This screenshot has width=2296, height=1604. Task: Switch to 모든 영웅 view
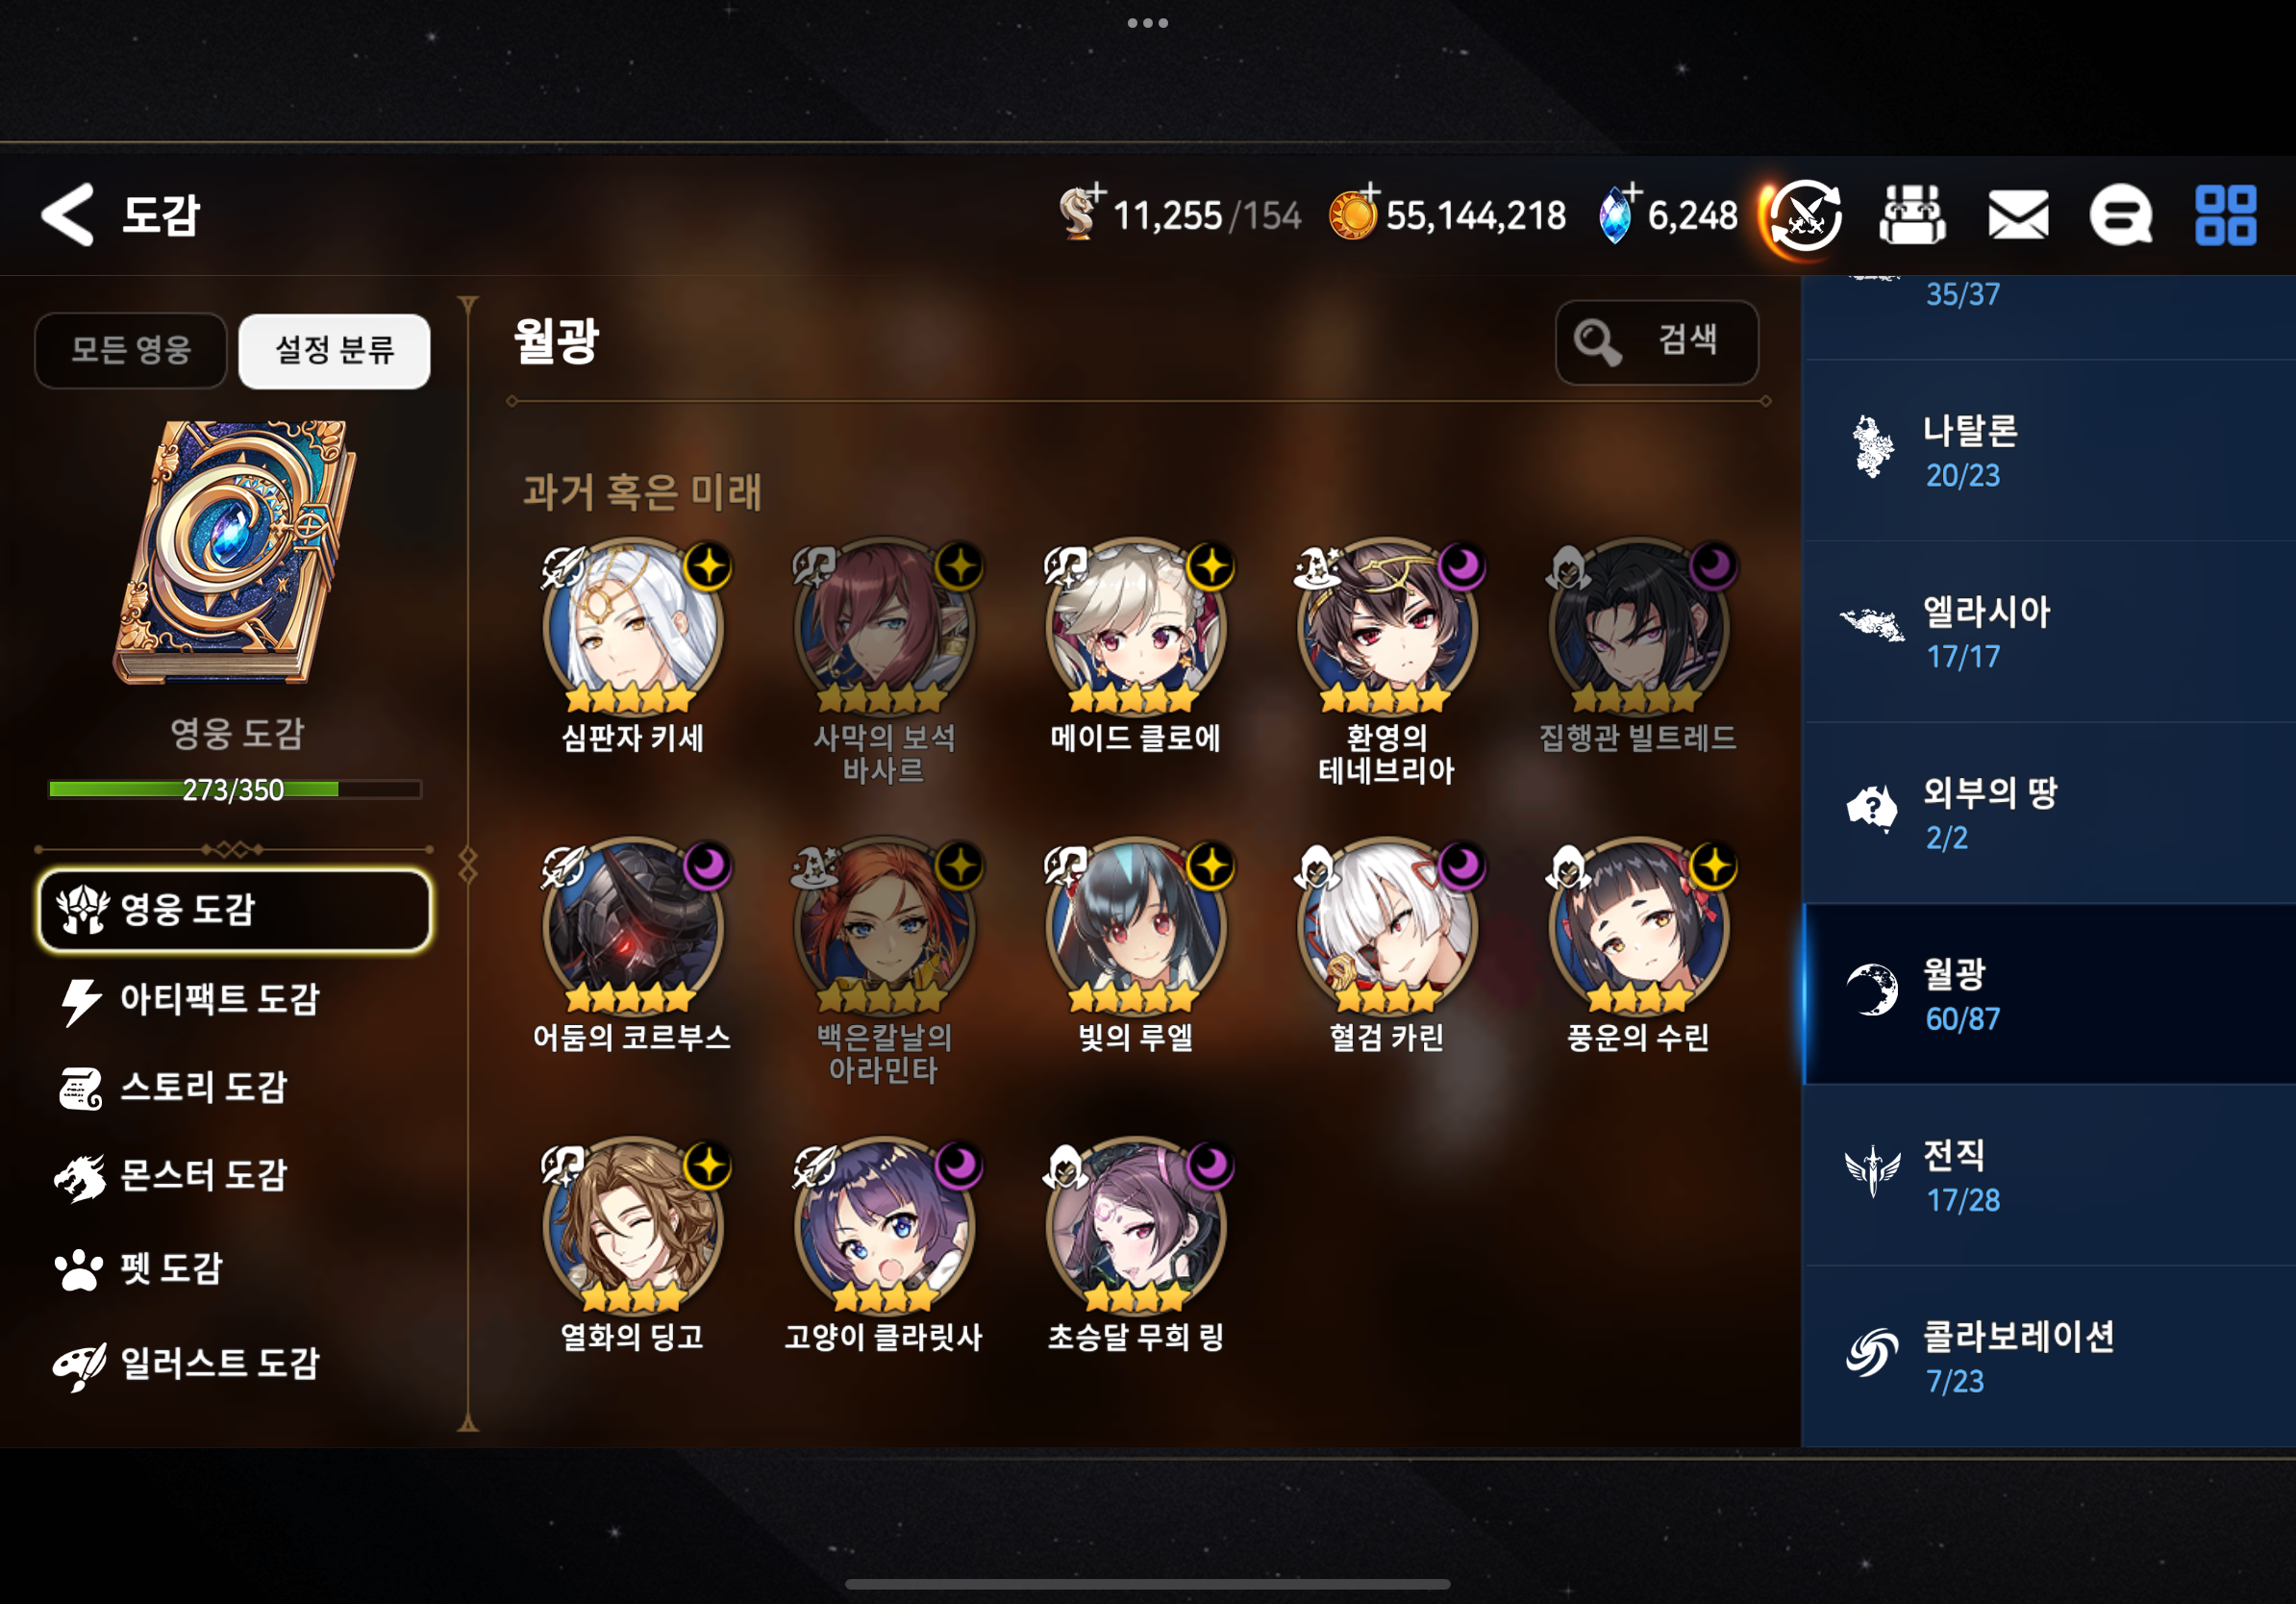pos(131,350)
